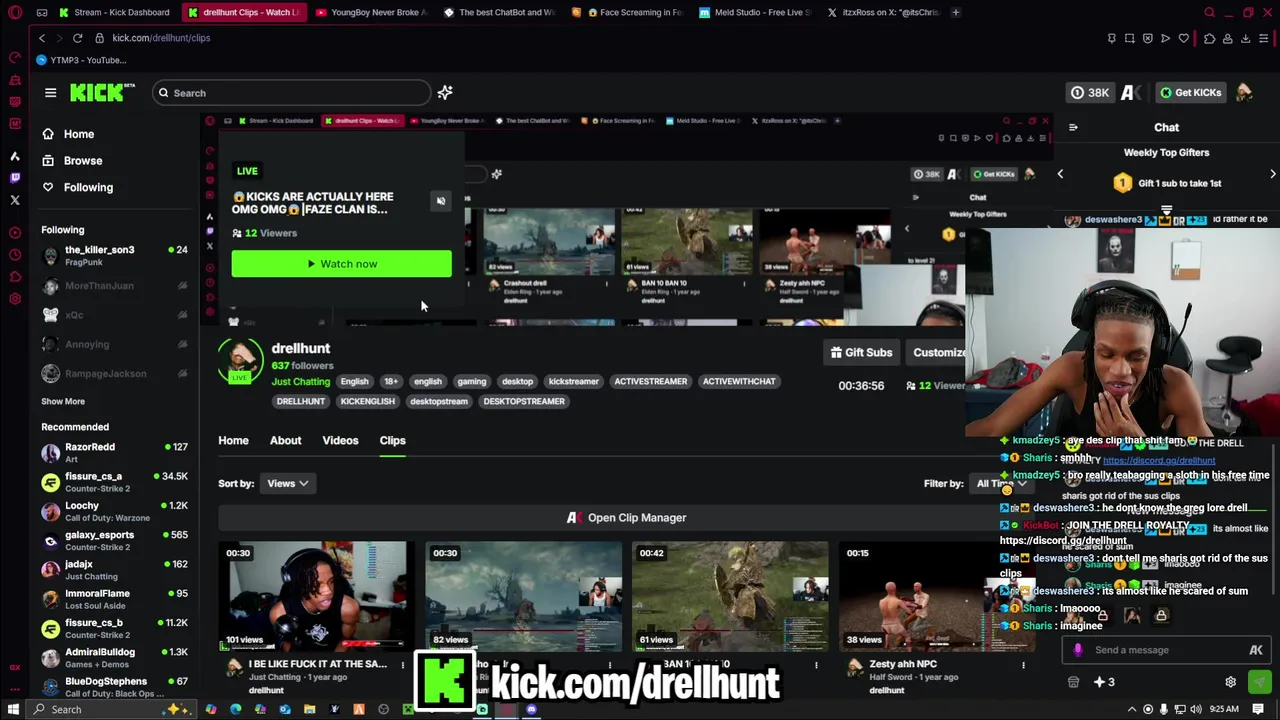Open the profile avatar menu
The height and width of the screenshot is (720, 1280).
[x=1244, y=93]
